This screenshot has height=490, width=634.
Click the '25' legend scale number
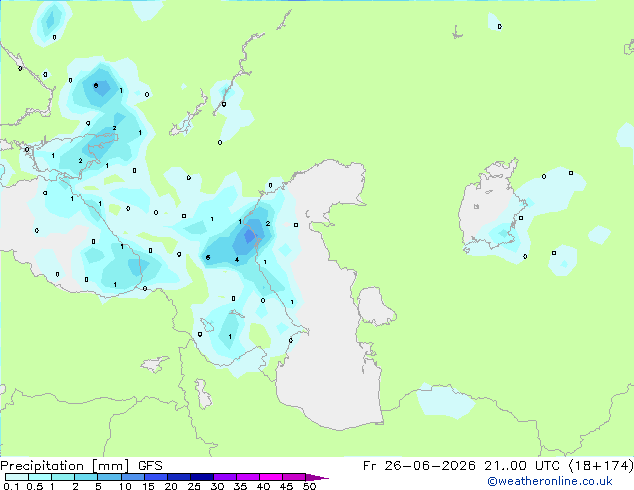pyautogui.click(x=194, y=486)
